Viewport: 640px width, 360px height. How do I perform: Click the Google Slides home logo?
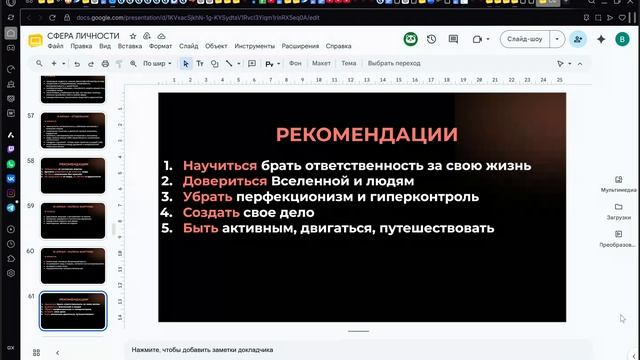click(36, 41)
